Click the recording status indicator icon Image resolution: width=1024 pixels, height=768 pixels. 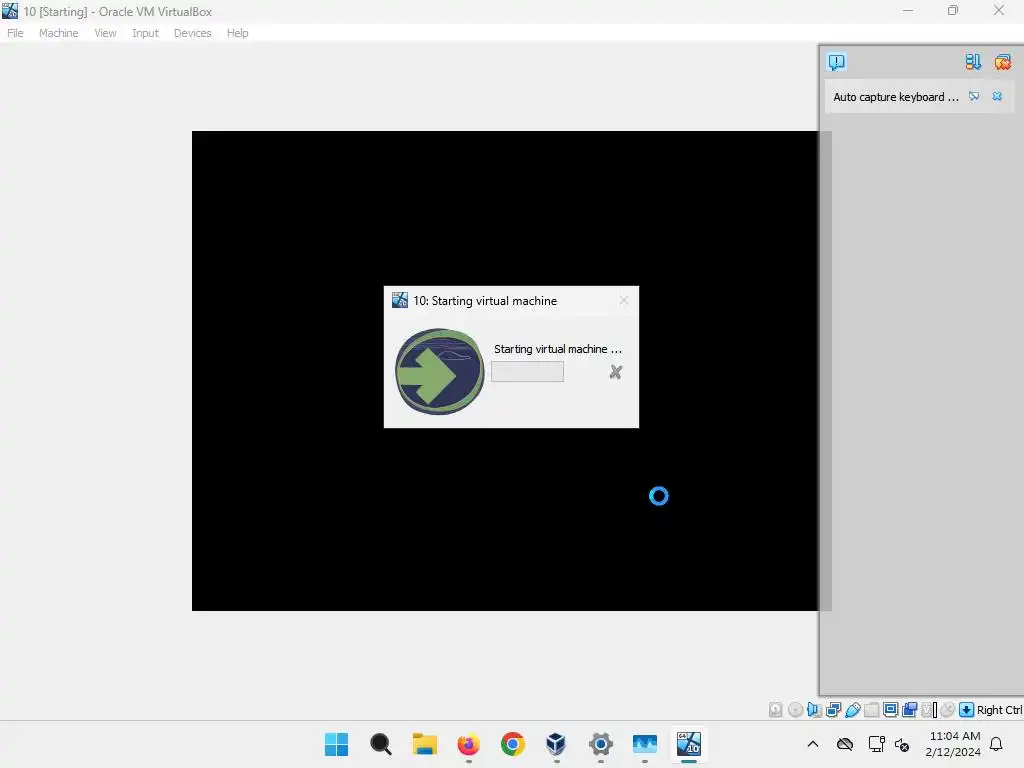tap(909, 710)
